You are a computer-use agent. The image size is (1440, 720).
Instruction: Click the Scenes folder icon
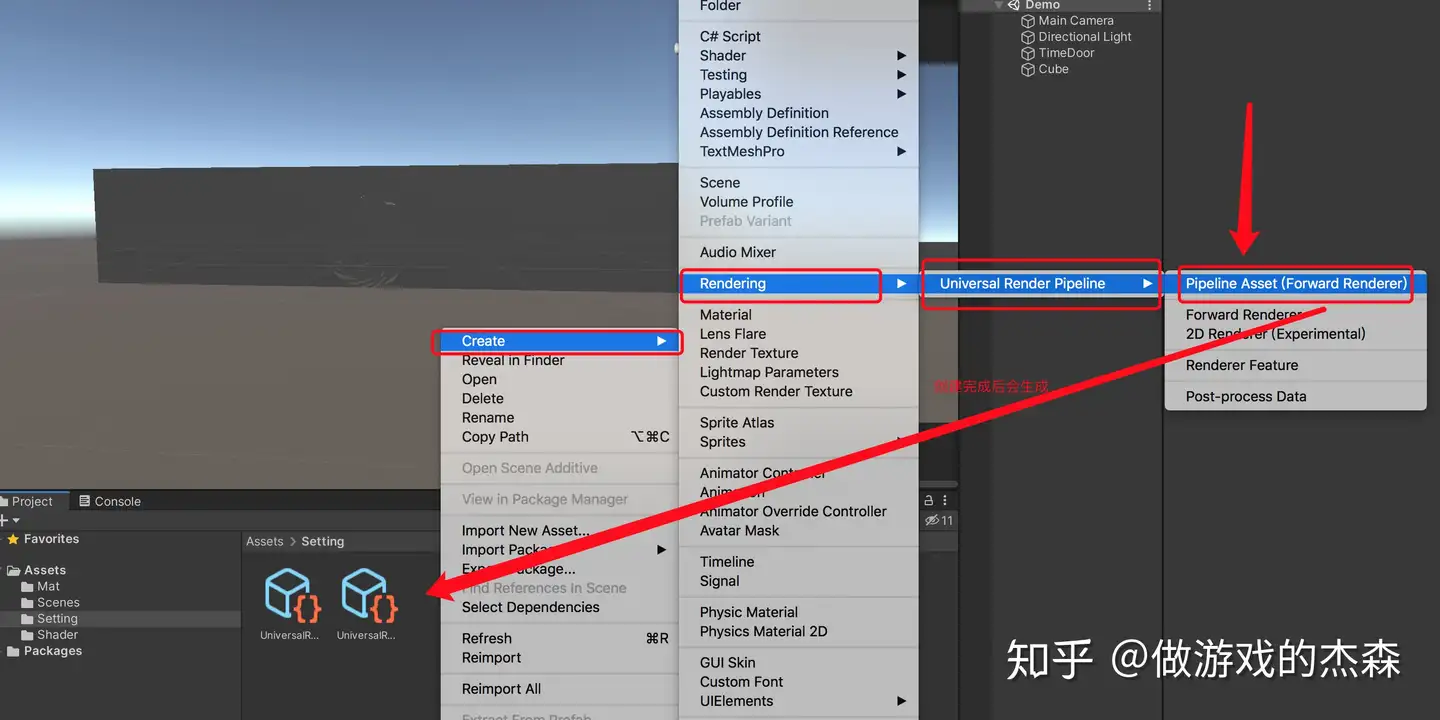(x=28, y=603)
